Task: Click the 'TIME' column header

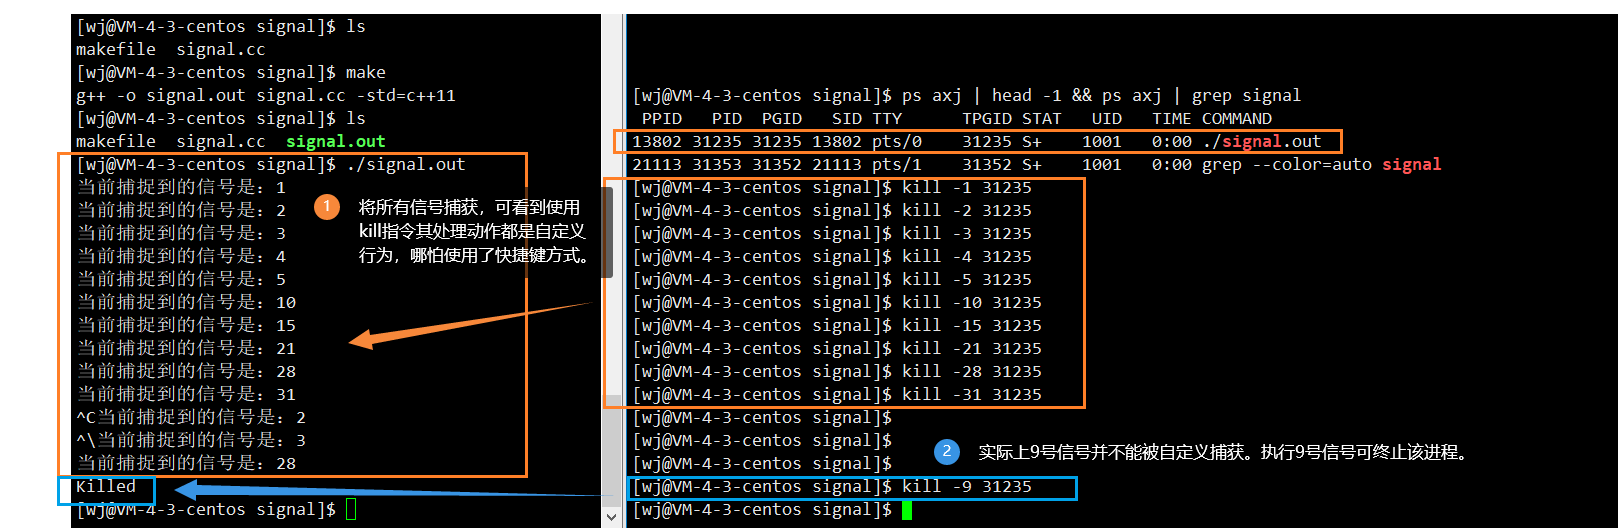Action: click(1172, 118)
